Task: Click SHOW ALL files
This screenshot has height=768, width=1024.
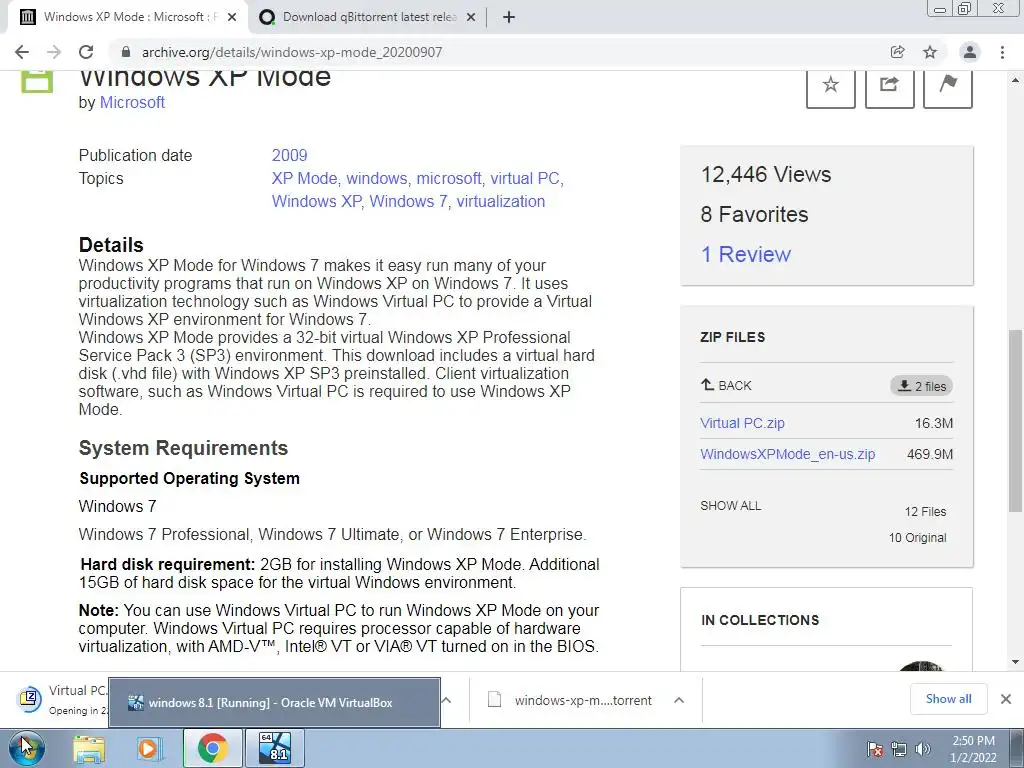Action: [731, 505]
